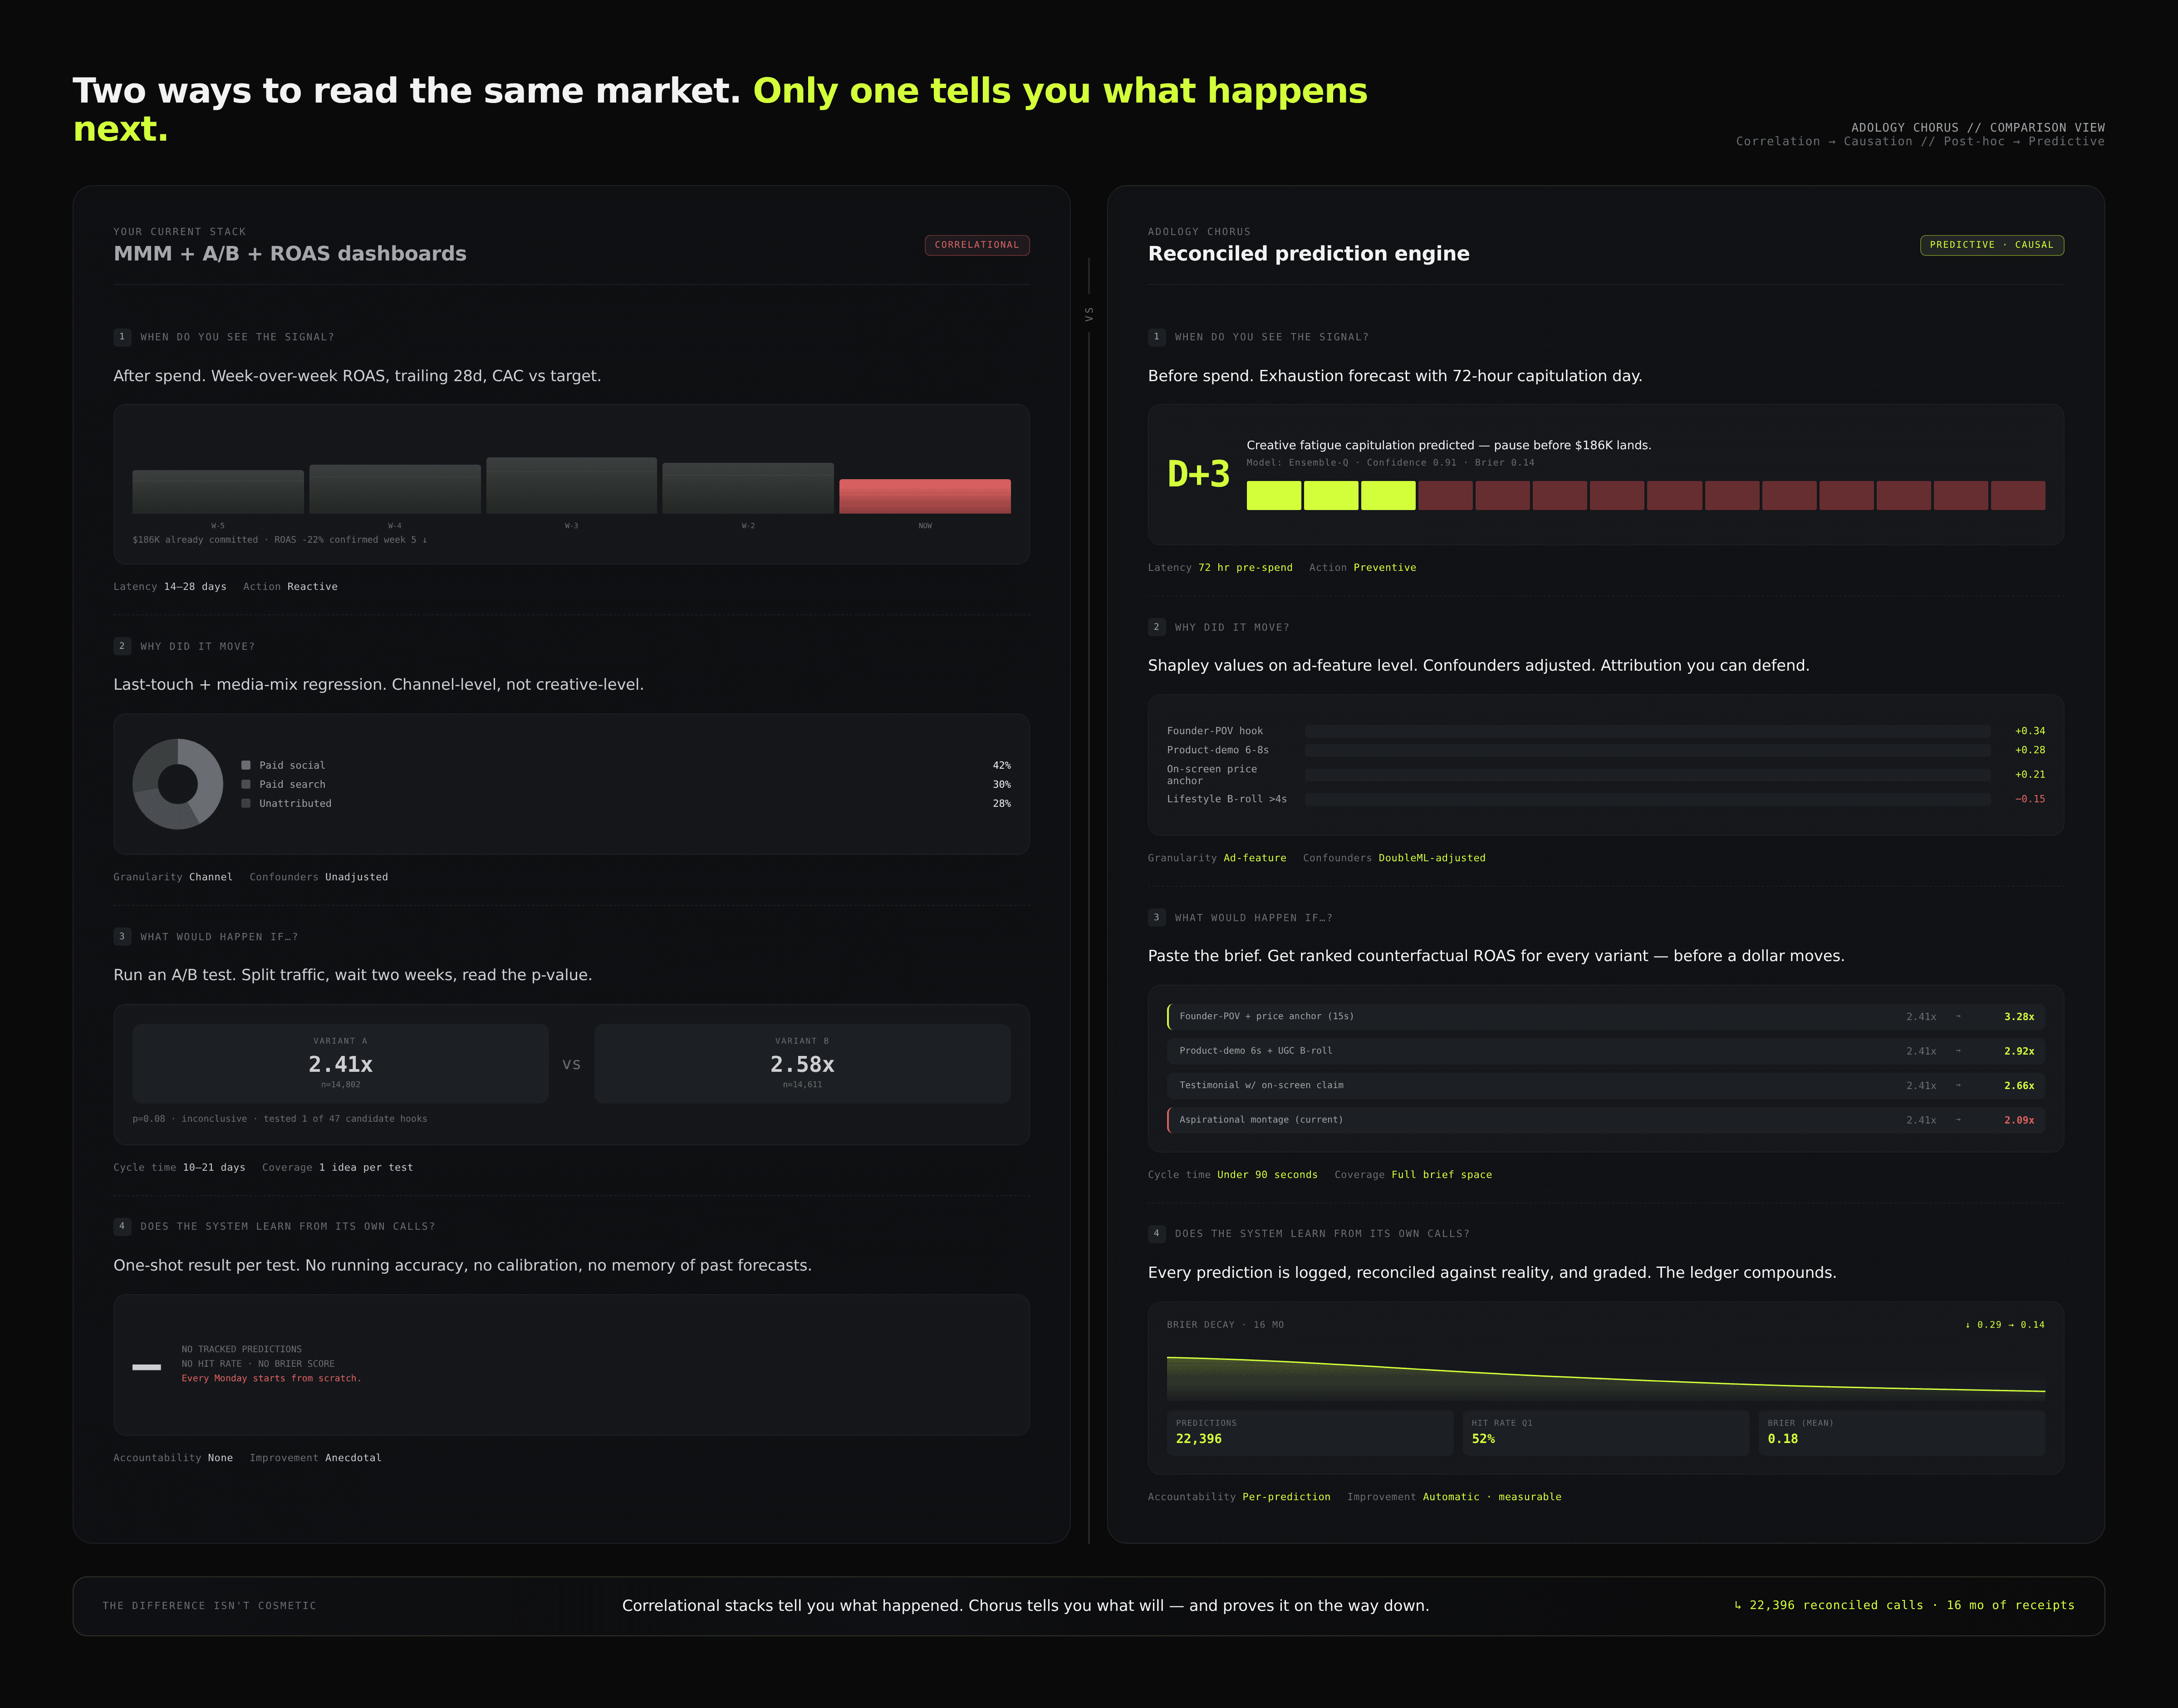The image size is (2178, 1708).
Task: Select Product-demo 6s + UGC B-roll row
Action: pos(1605,1051)
